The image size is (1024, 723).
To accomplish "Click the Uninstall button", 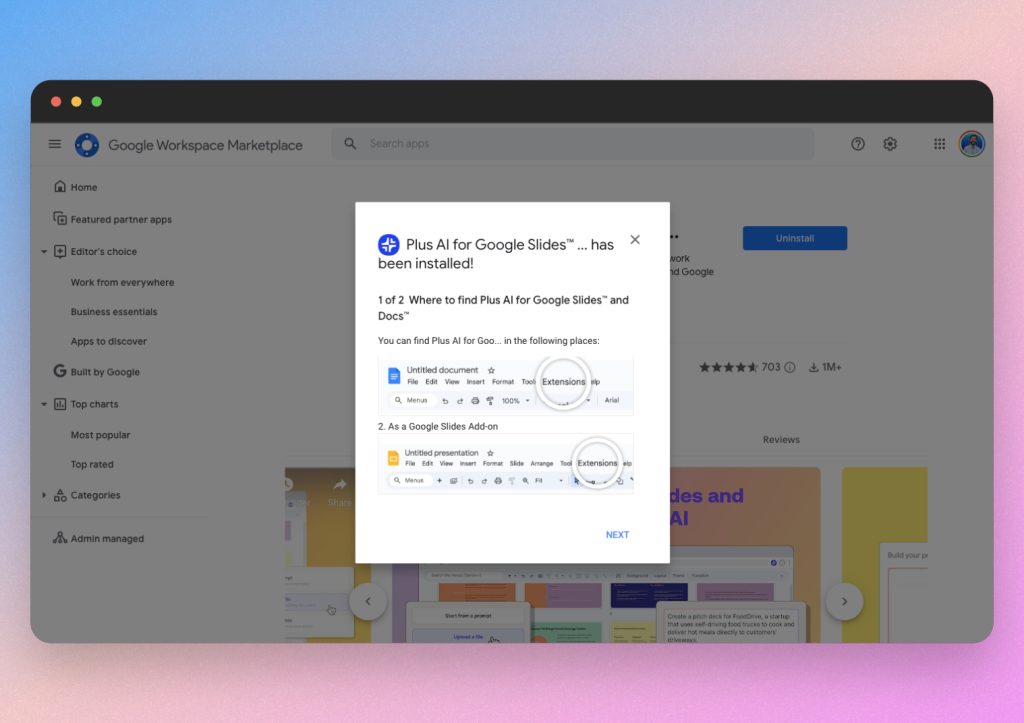I will point(795,238).
